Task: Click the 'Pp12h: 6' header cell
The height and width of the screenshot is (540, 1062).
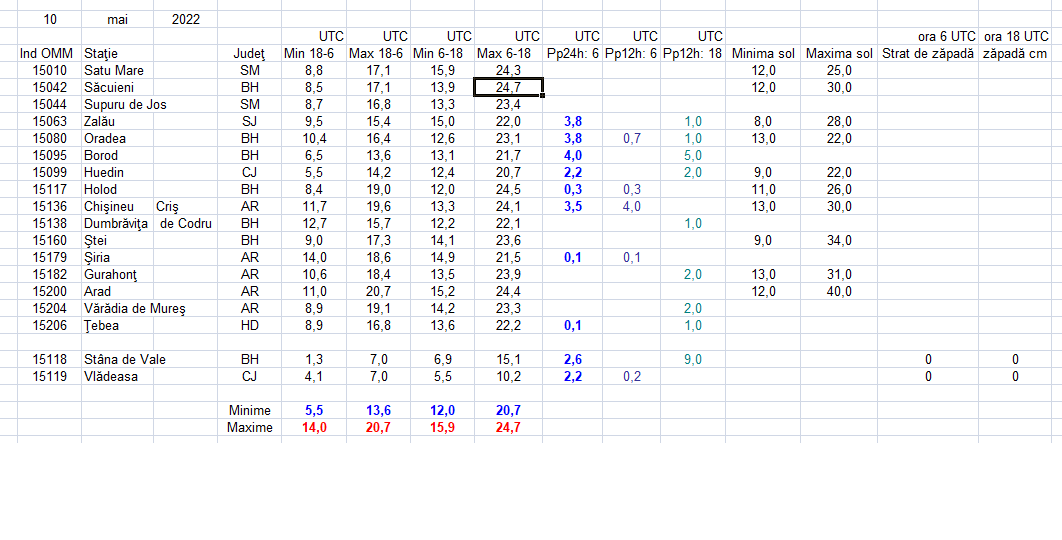Action: tap(631, 54)
